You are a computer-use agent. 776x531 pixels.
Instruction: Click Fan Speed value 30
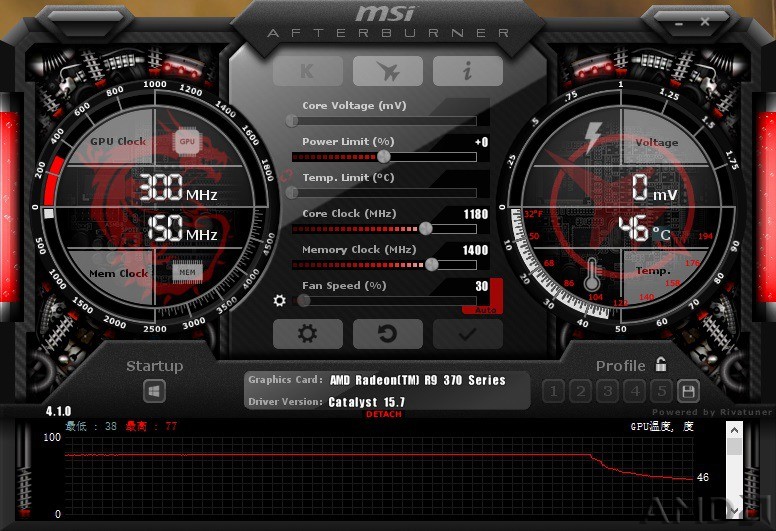click(x=482, y=286)
